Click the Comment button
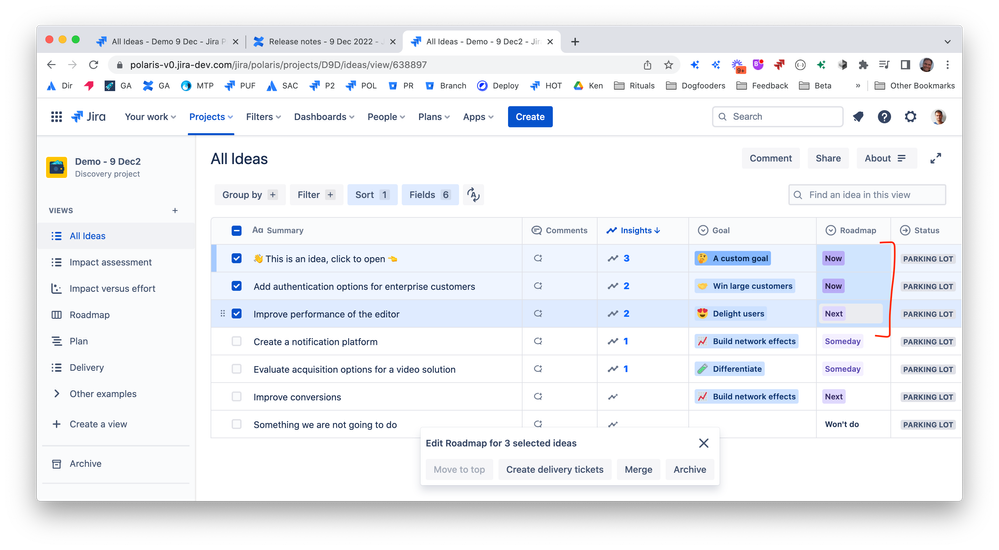This screenshot has width=999, height=550. pos(770,159)
